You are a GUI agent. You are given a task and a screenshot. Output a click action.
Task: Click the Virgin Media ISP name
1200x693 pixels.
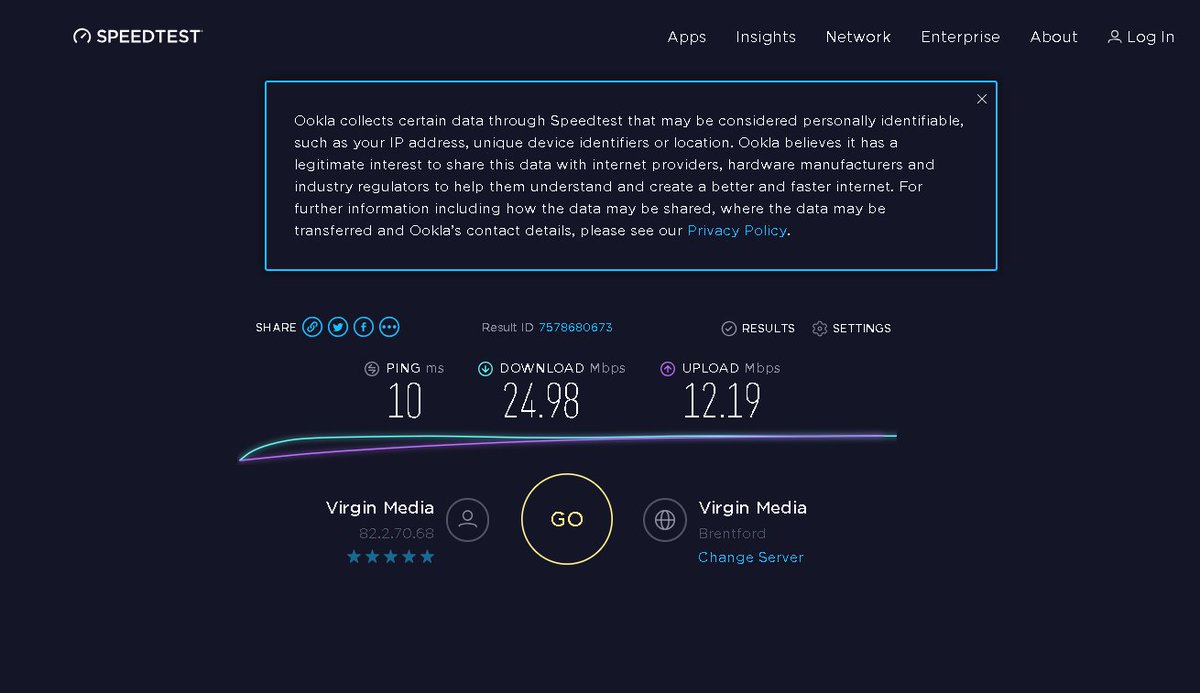coord(380,507)
